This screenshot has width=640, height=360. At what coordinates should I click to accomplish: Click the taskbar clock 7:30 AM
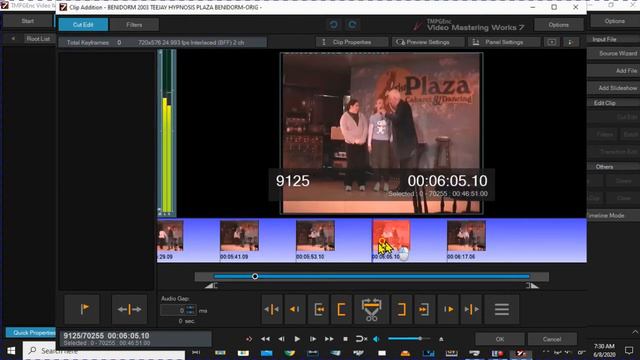(604, 351)
